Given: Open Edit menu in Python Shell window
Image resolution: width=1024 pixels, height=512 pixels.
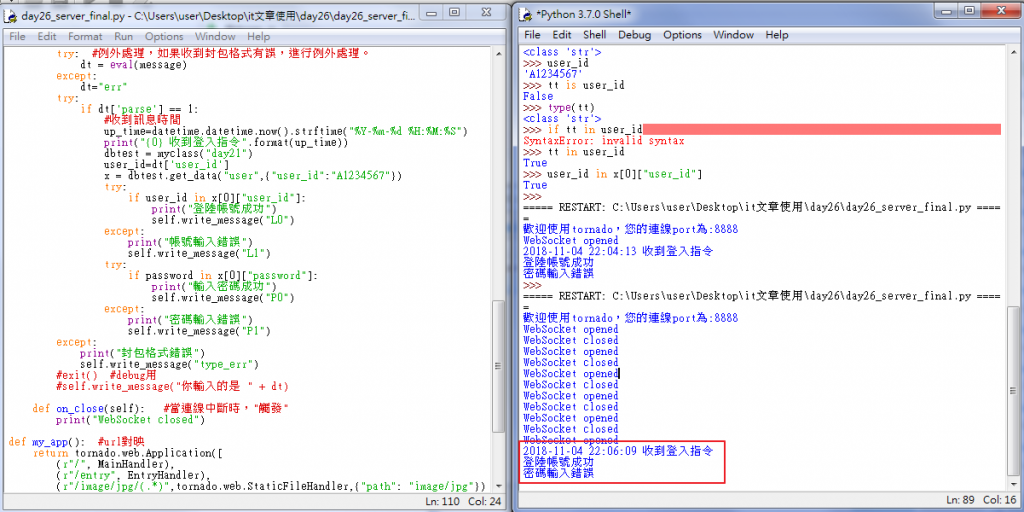Looking at the screenshot, I should point(562,35).
